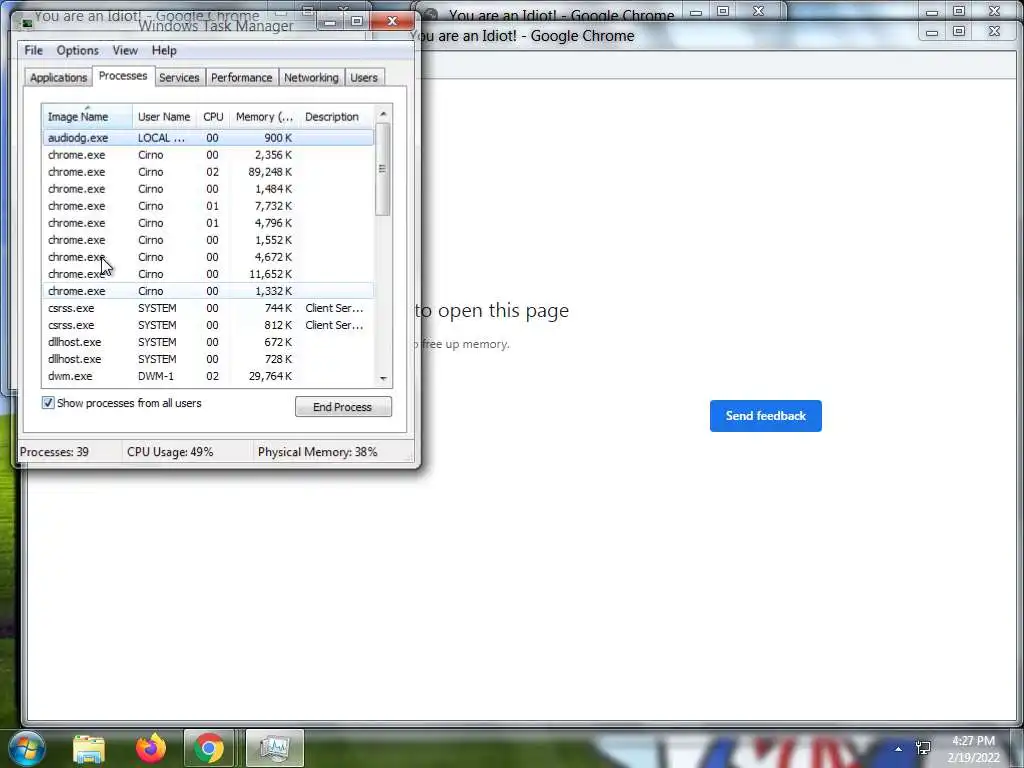Close the Windows Task Manager window
Screen dimensions: 1024x768
click(x=392, y=21)
